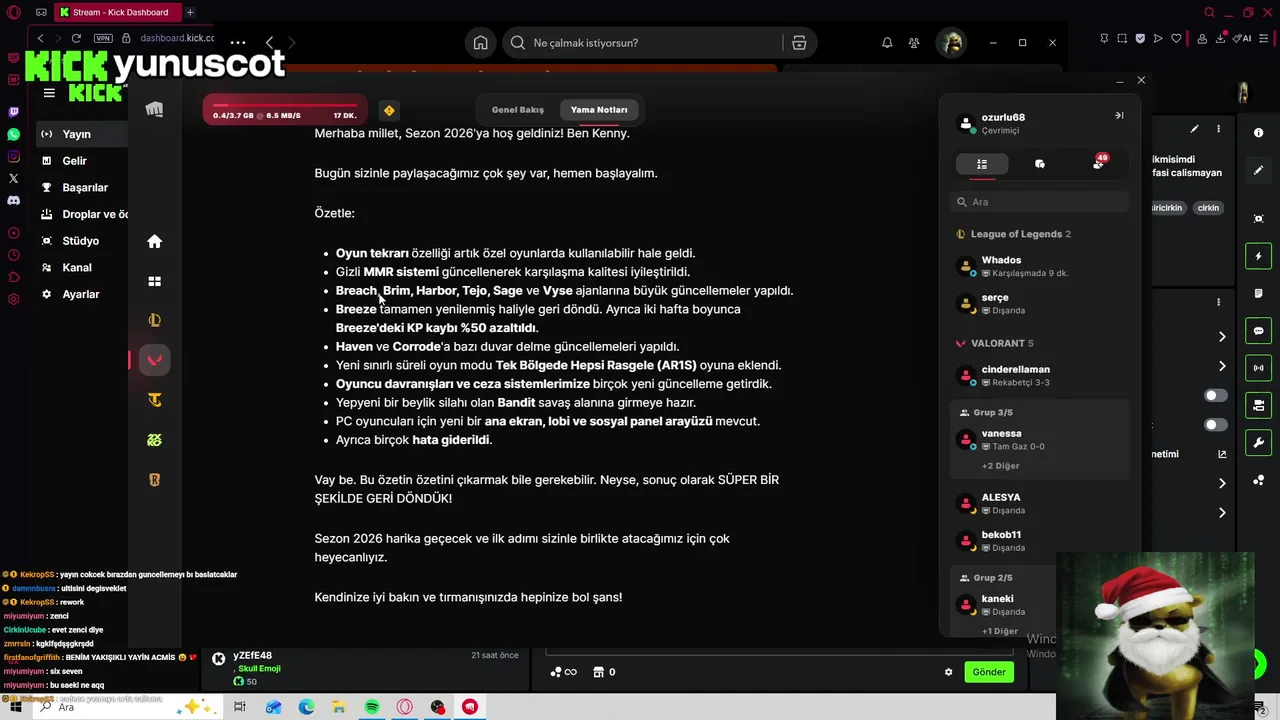Open the games library grid icon
1280x720 pixels.
click(x=154, y=281)
